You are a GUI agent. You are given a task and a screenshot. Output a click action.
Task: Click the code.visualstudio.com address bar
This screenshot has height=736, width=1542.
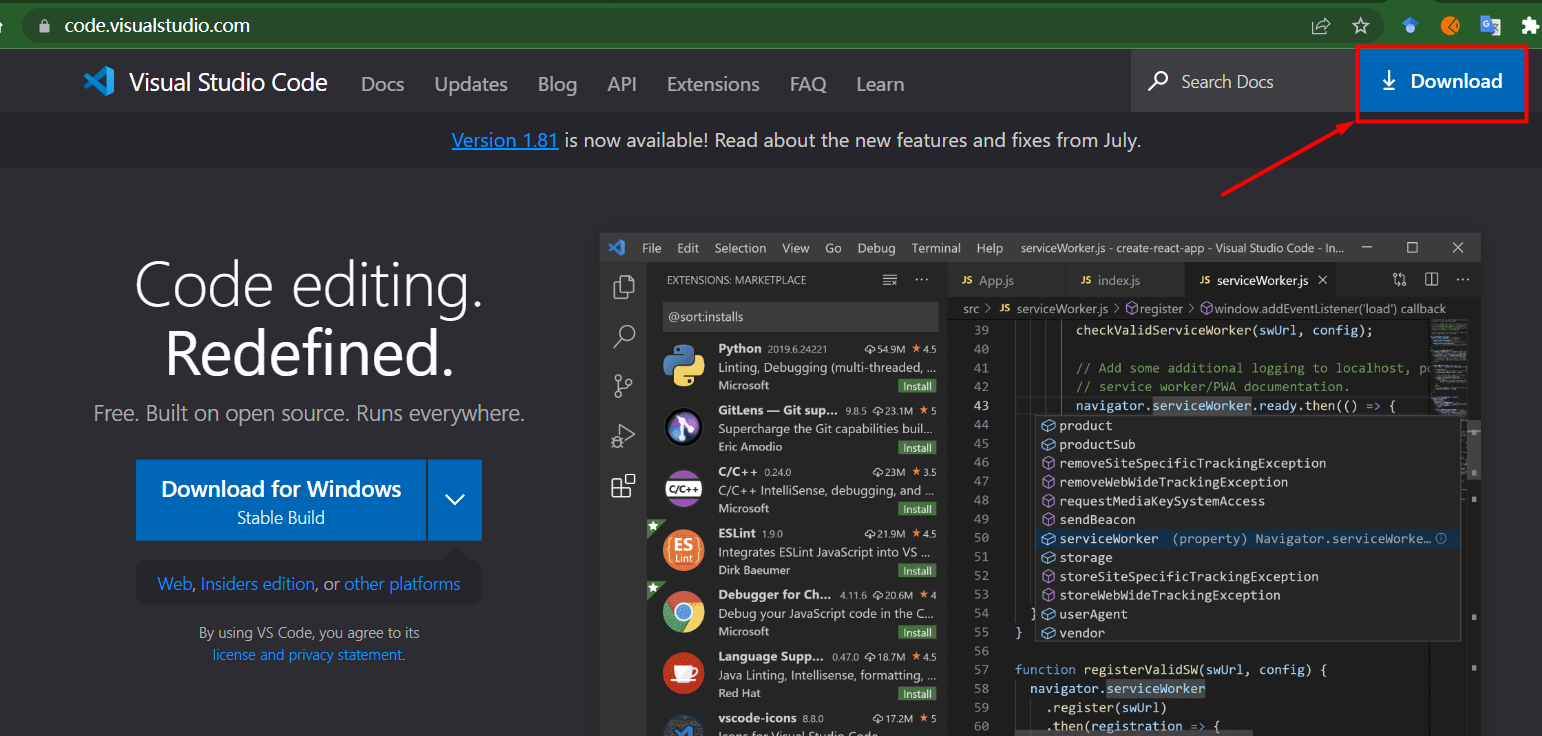click(x=157, y=26)
